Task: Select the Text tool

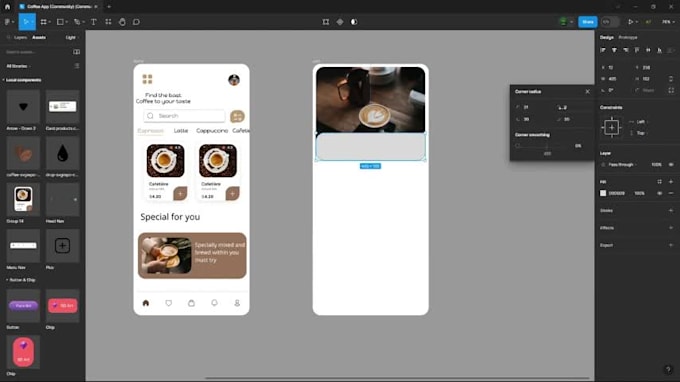Action: coord(94,22)
